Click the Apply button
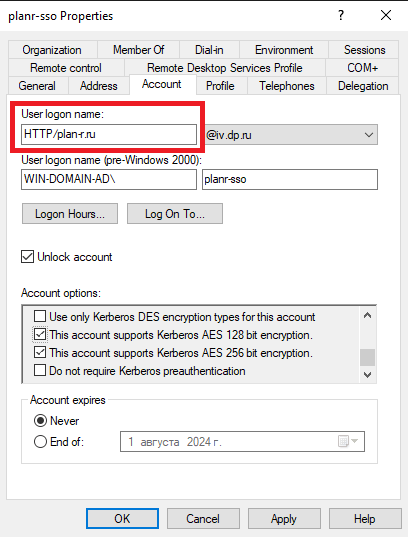This screenshot has height=537, width=408. tap(284, 519)
